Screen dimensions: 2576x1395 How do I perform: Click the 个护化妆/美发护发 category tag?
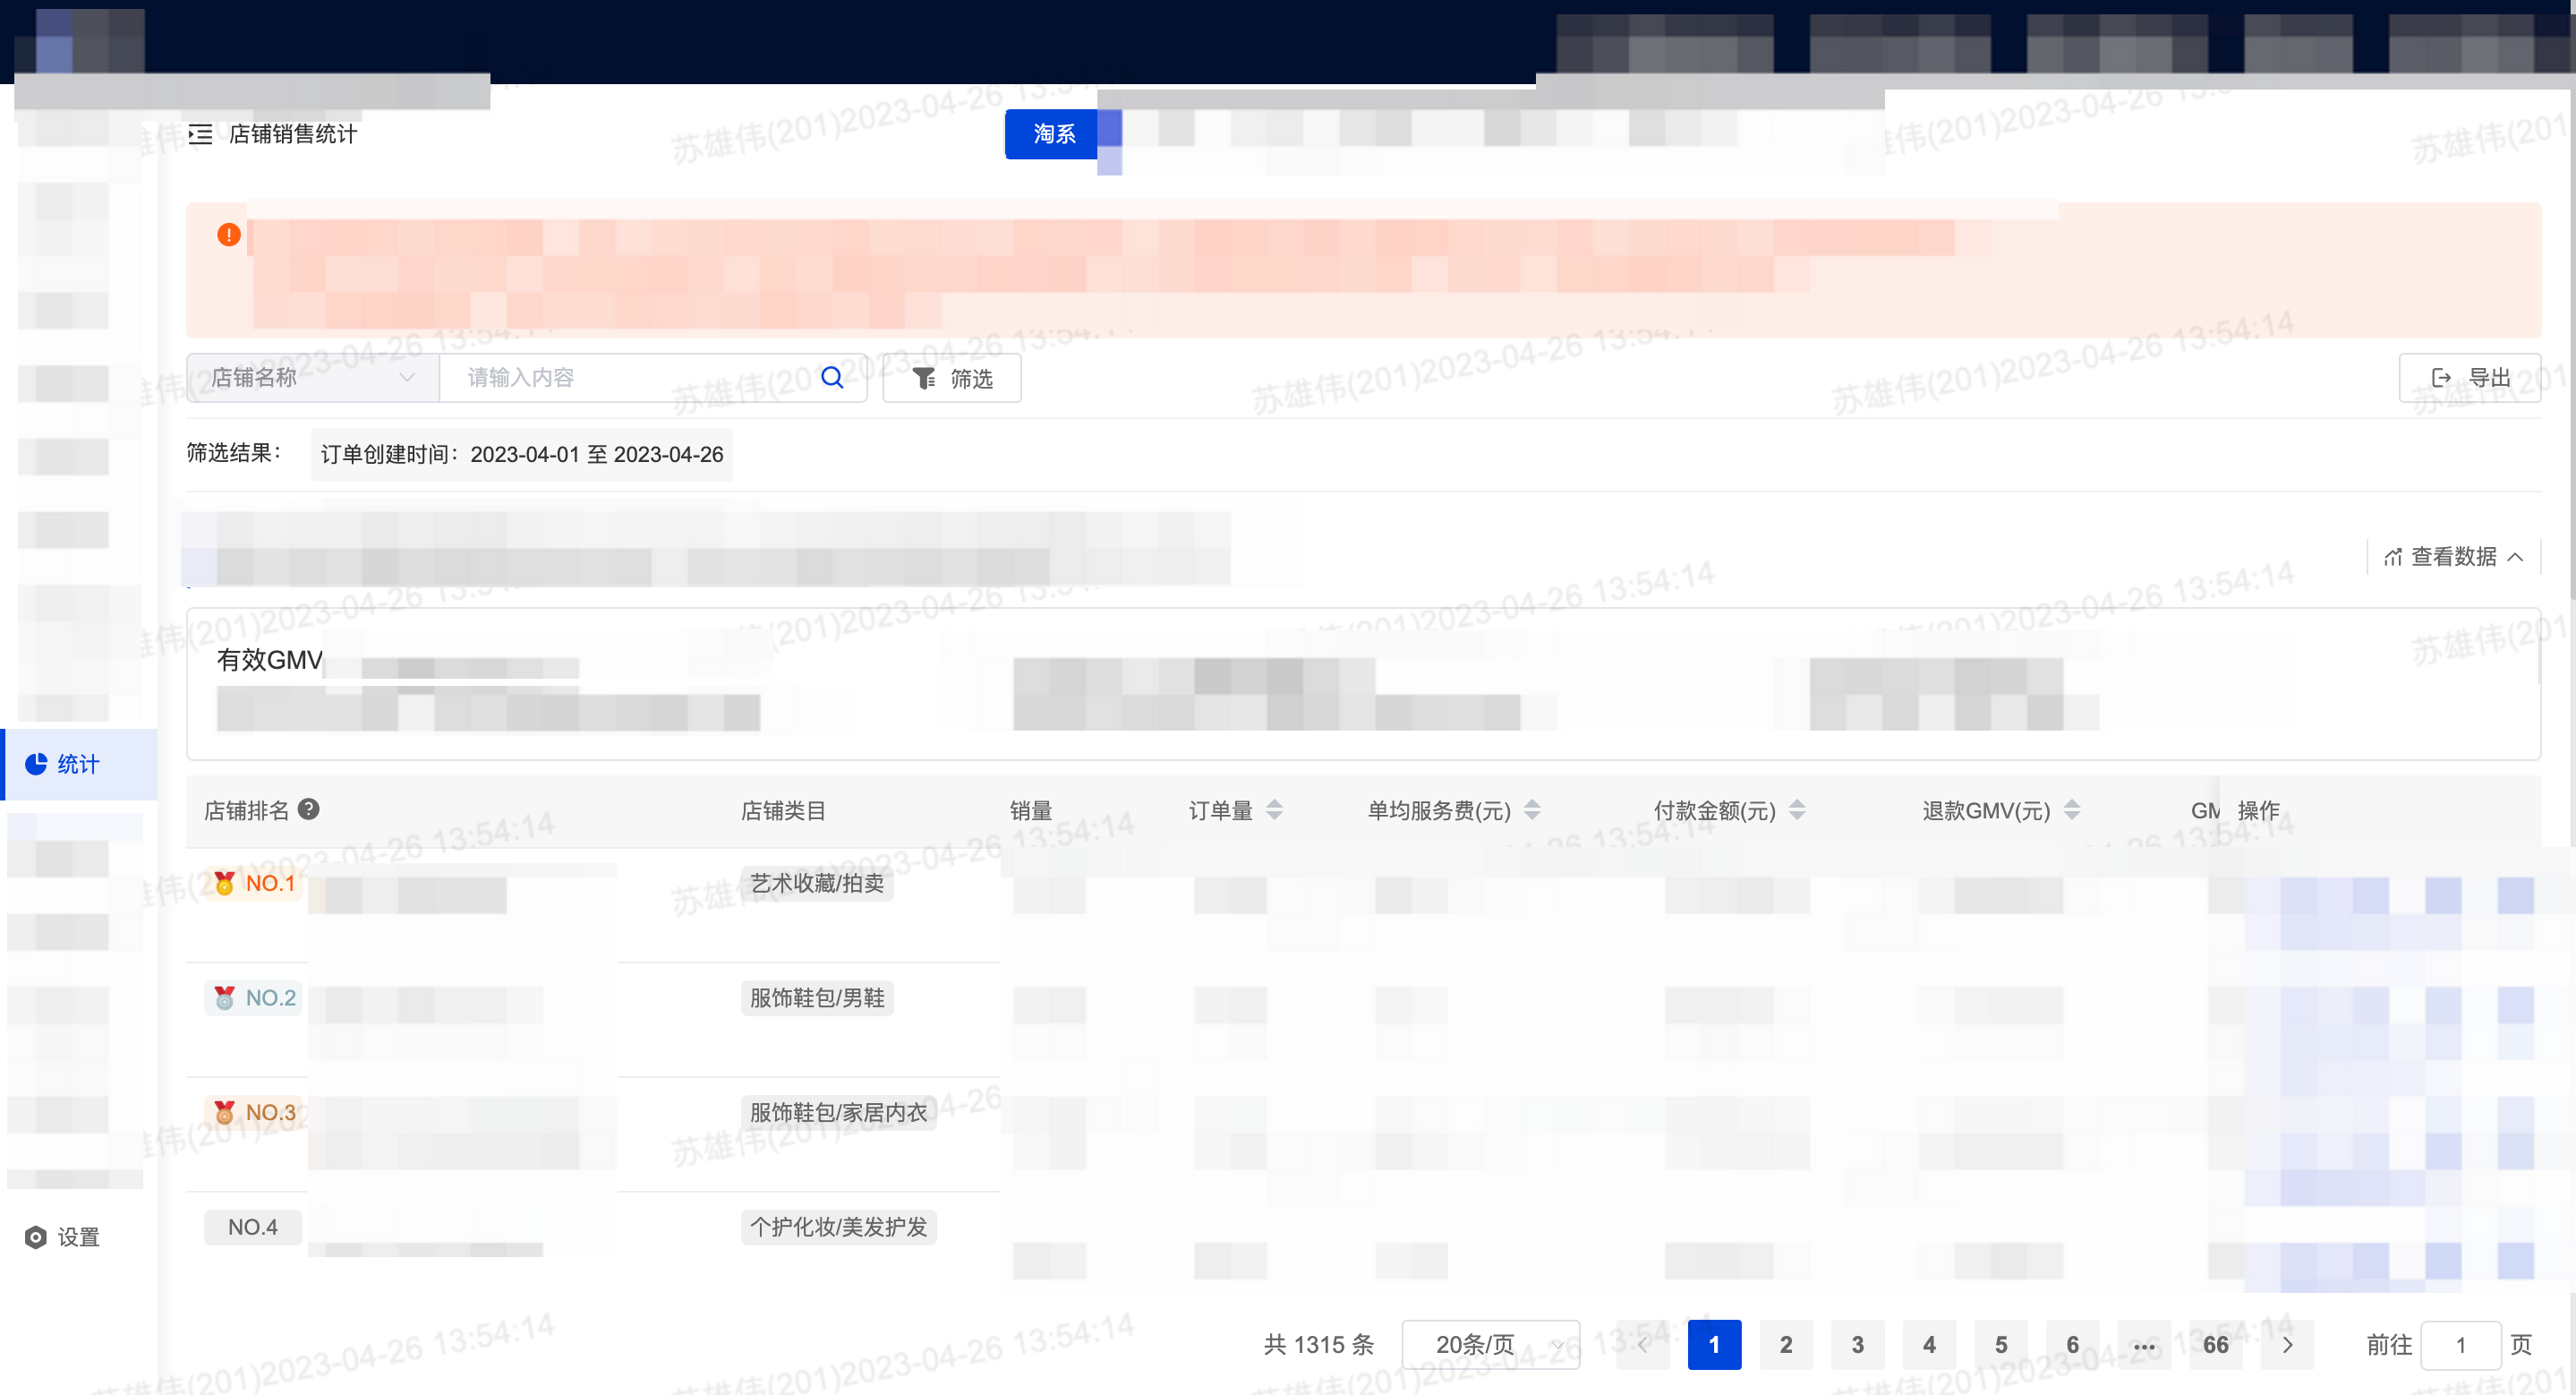pyautogui.click(x=838, y=1227)
